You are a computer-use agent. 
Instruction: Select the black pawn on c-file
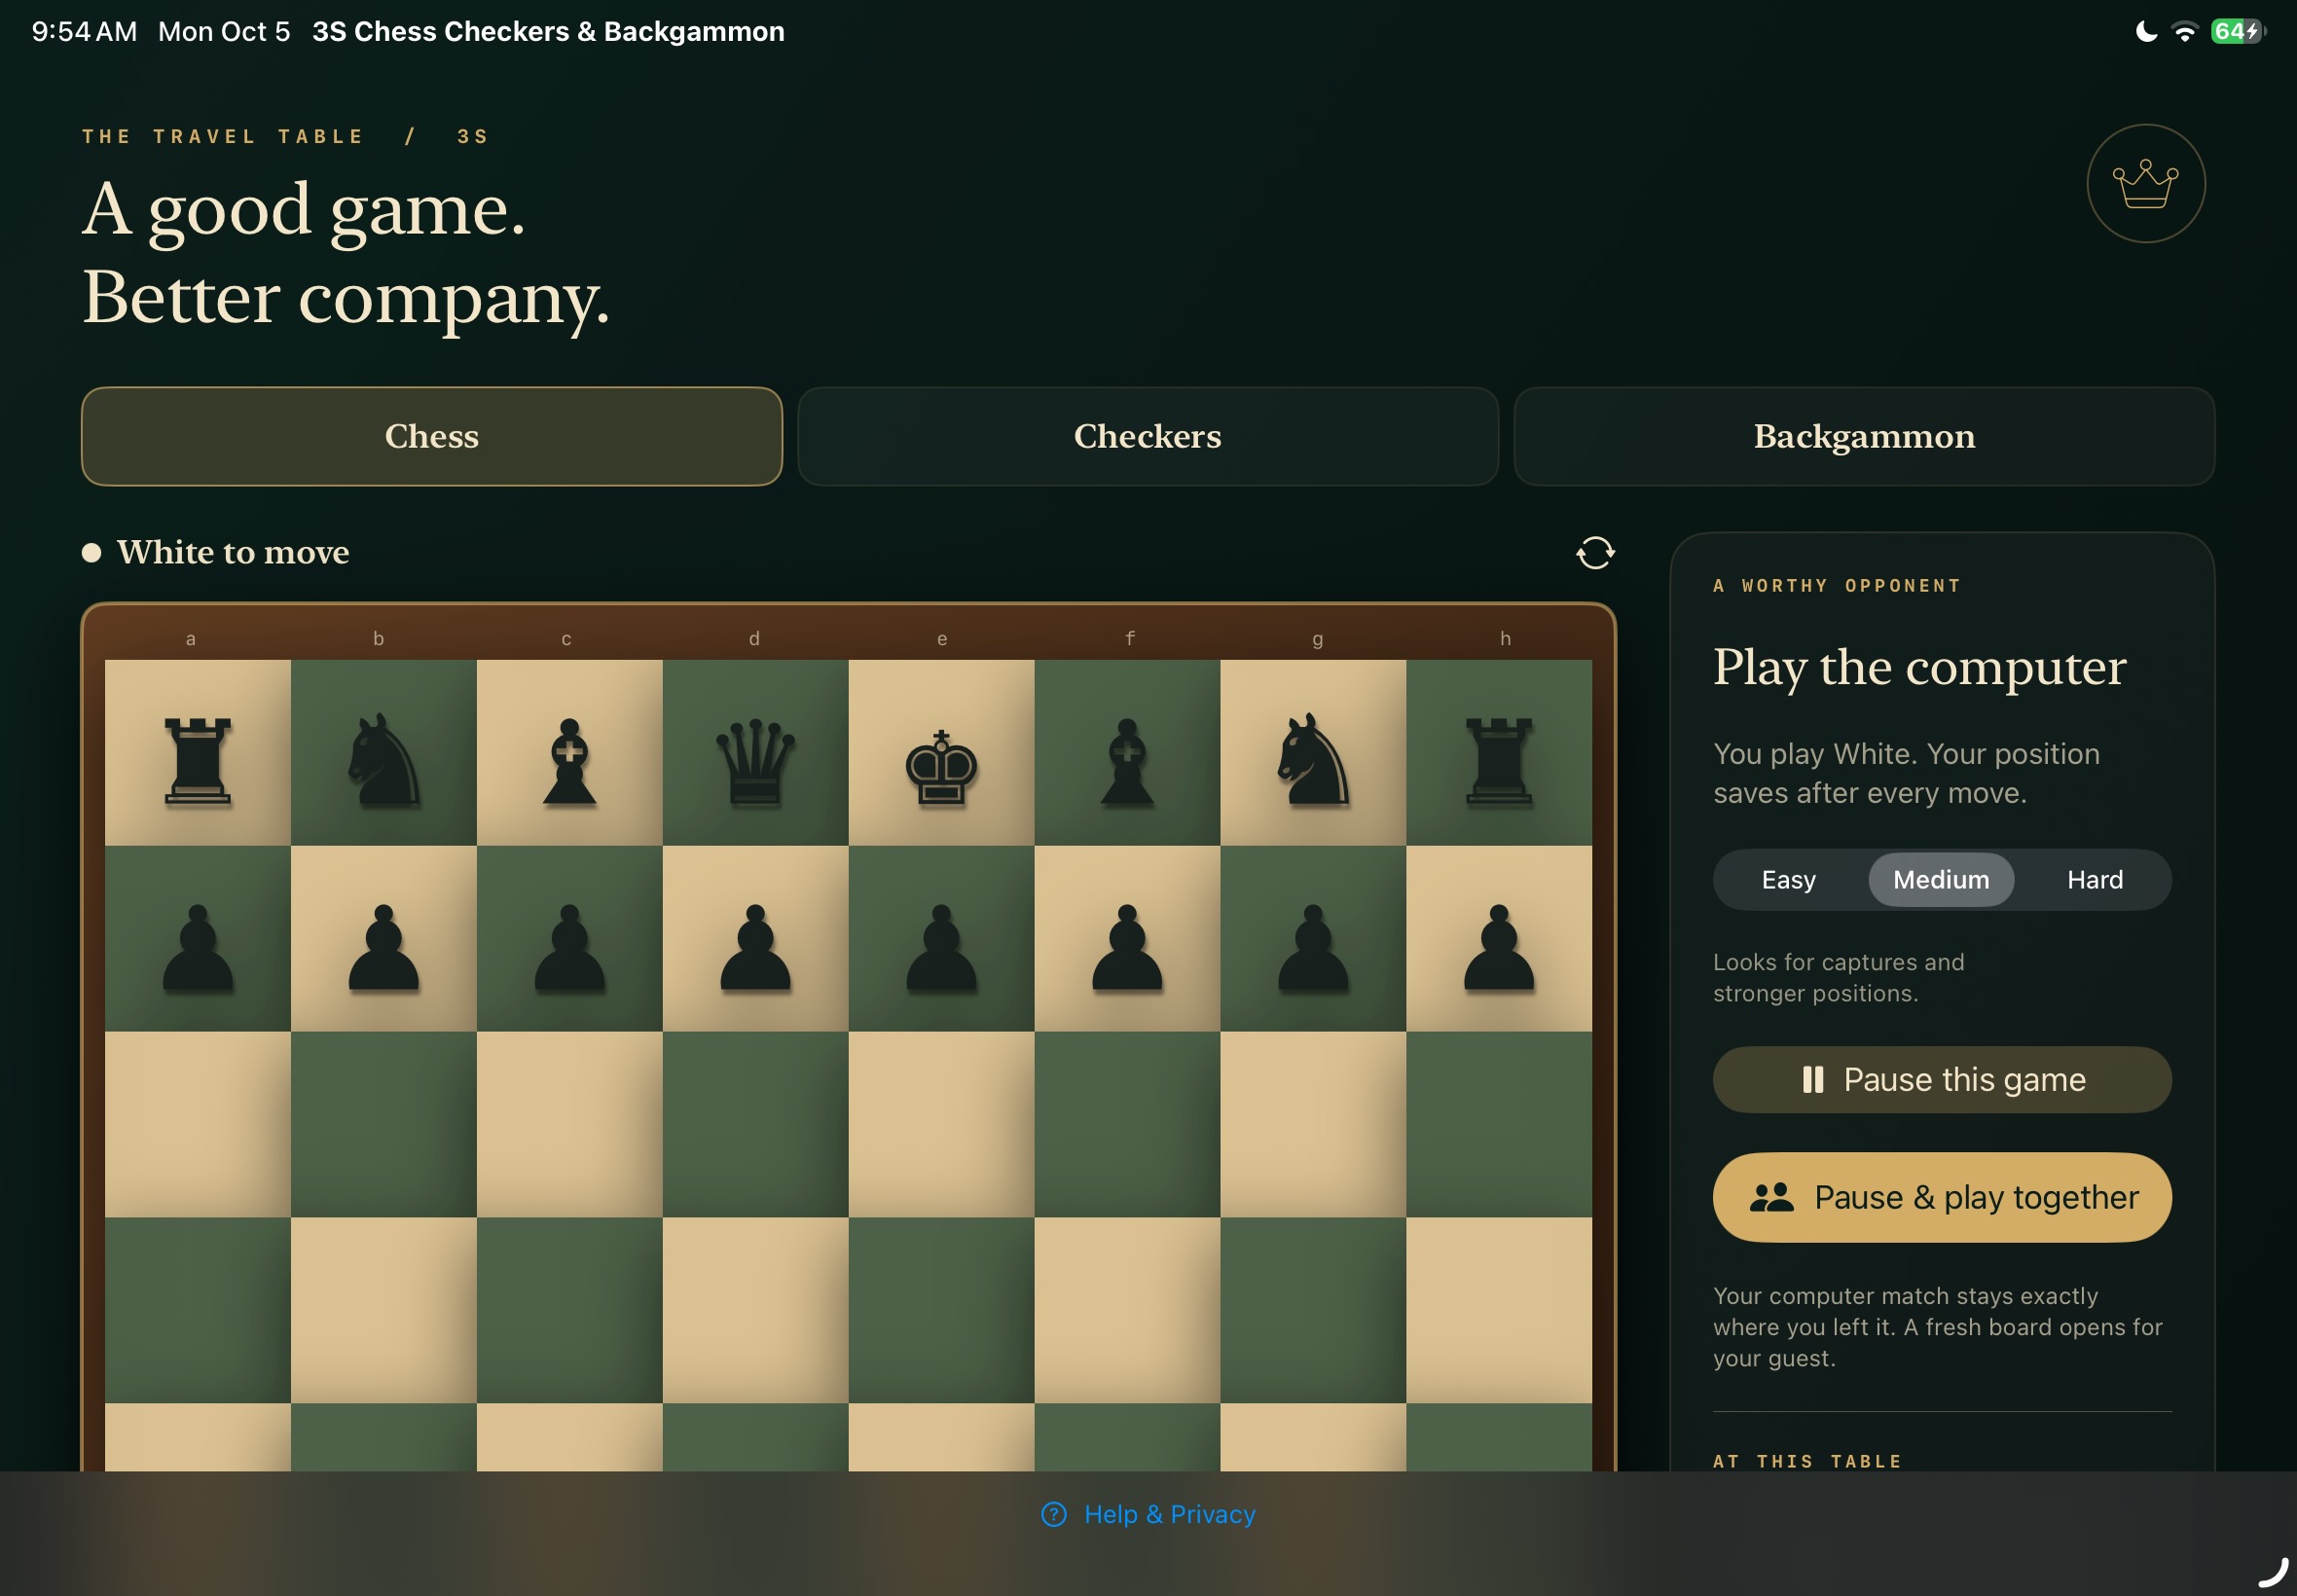click(569, 947)
